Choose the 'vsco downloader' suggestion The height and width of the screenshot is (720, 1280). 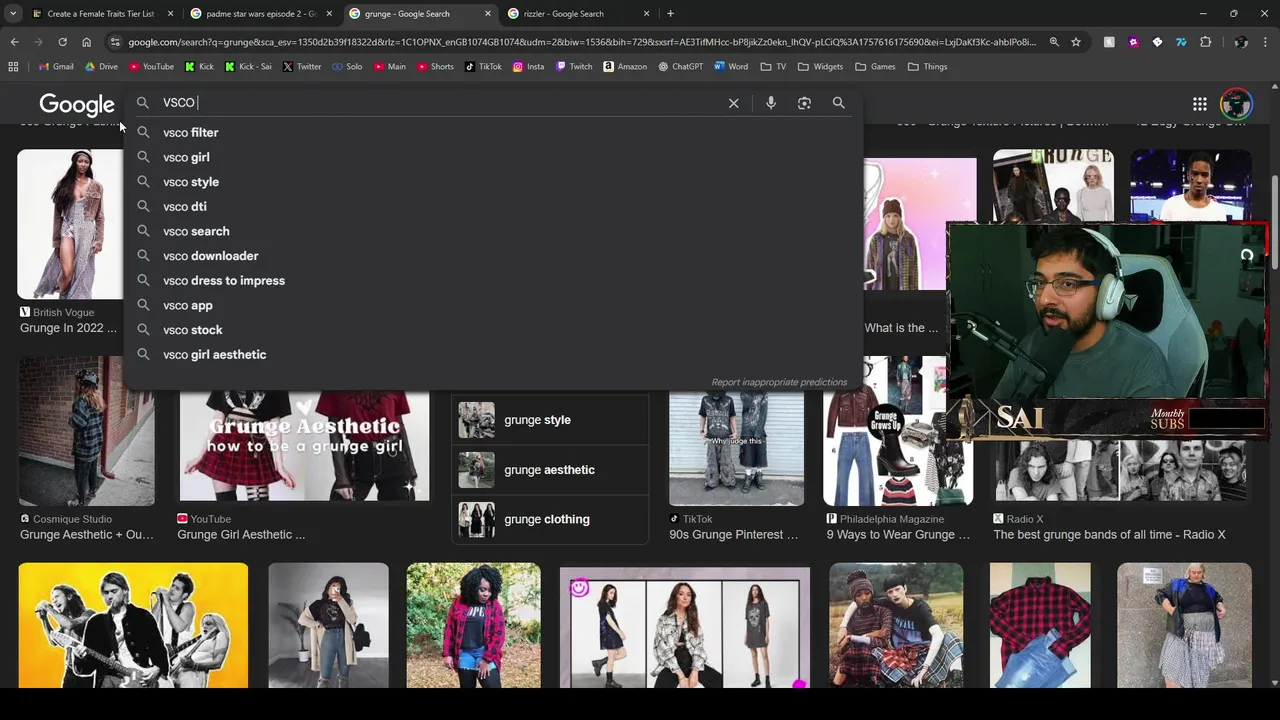pyautogui.click(x=492, y=256)
